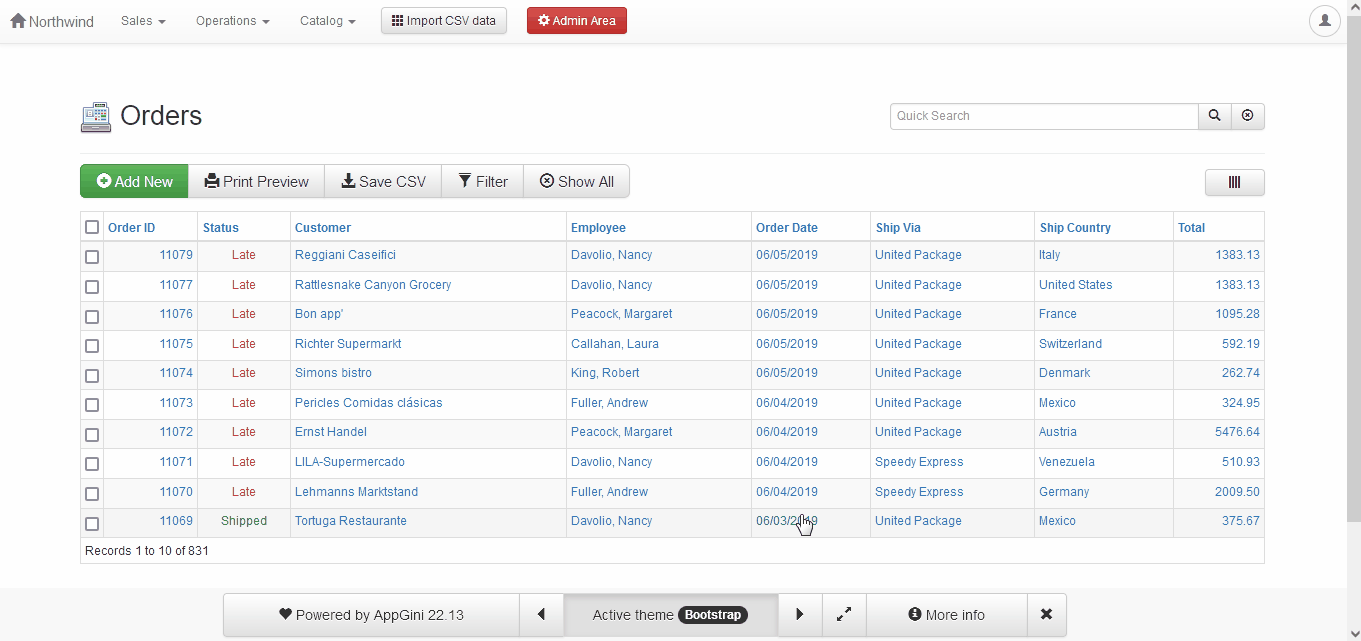Click the expand fullscreen arrows icon
The height and width of the screenshot is (641, 1361).
844,615
